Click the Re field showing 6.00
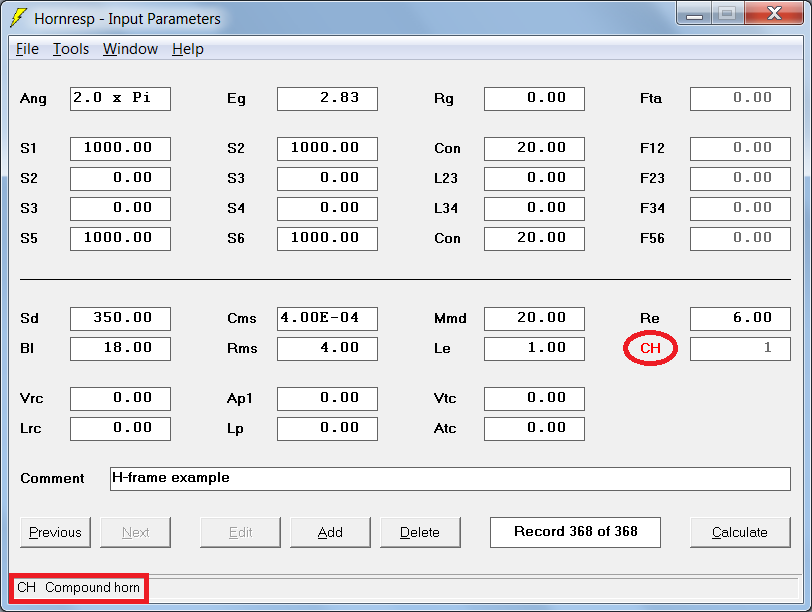The image size is (812, 612). pyautogui.click(x=741, y=318)
